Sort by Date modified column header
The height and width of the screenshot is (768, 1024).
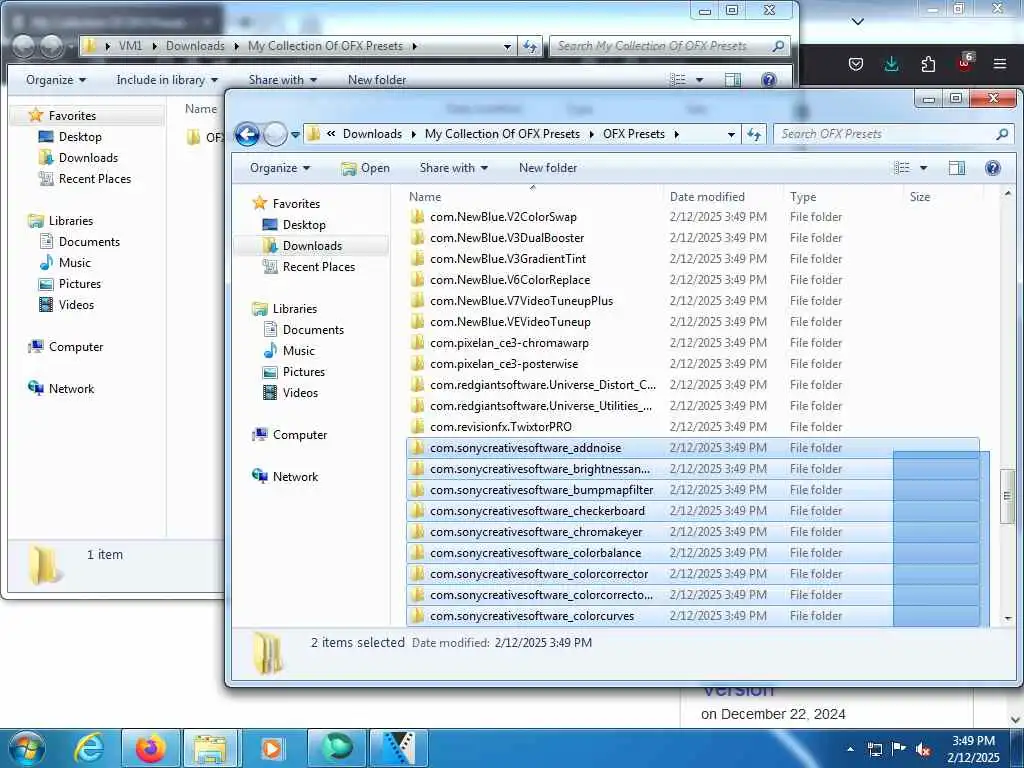point(707,197)
